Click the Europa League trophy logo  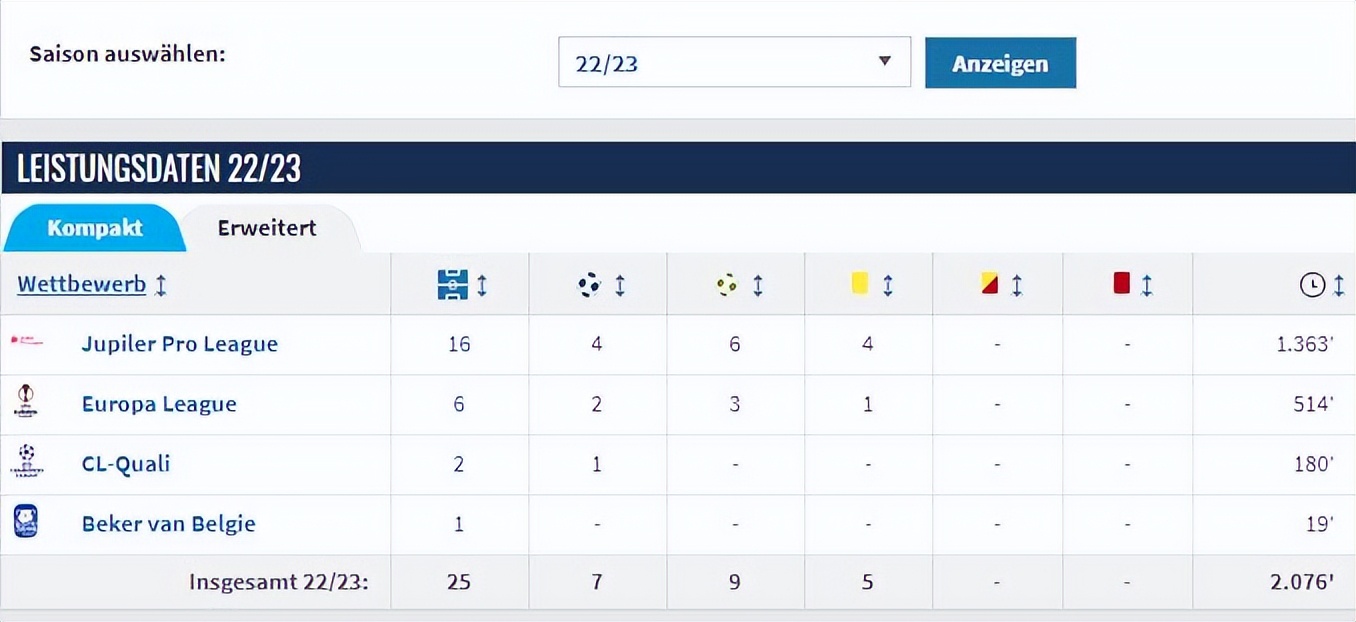coord(26,403)
